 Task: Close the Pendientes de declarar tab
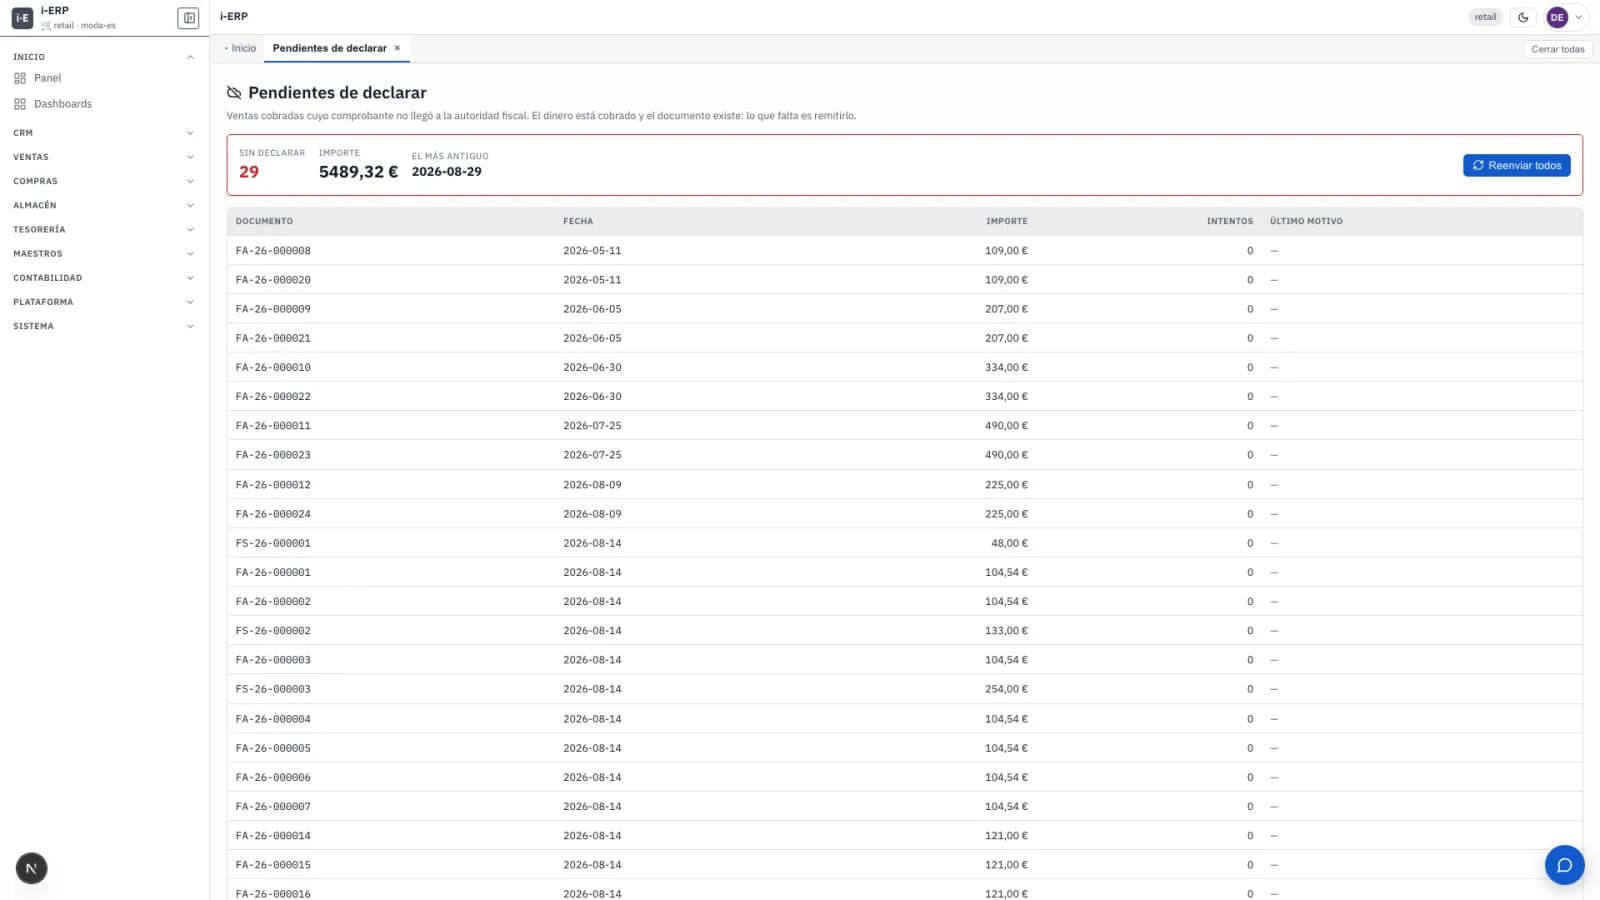397,48
